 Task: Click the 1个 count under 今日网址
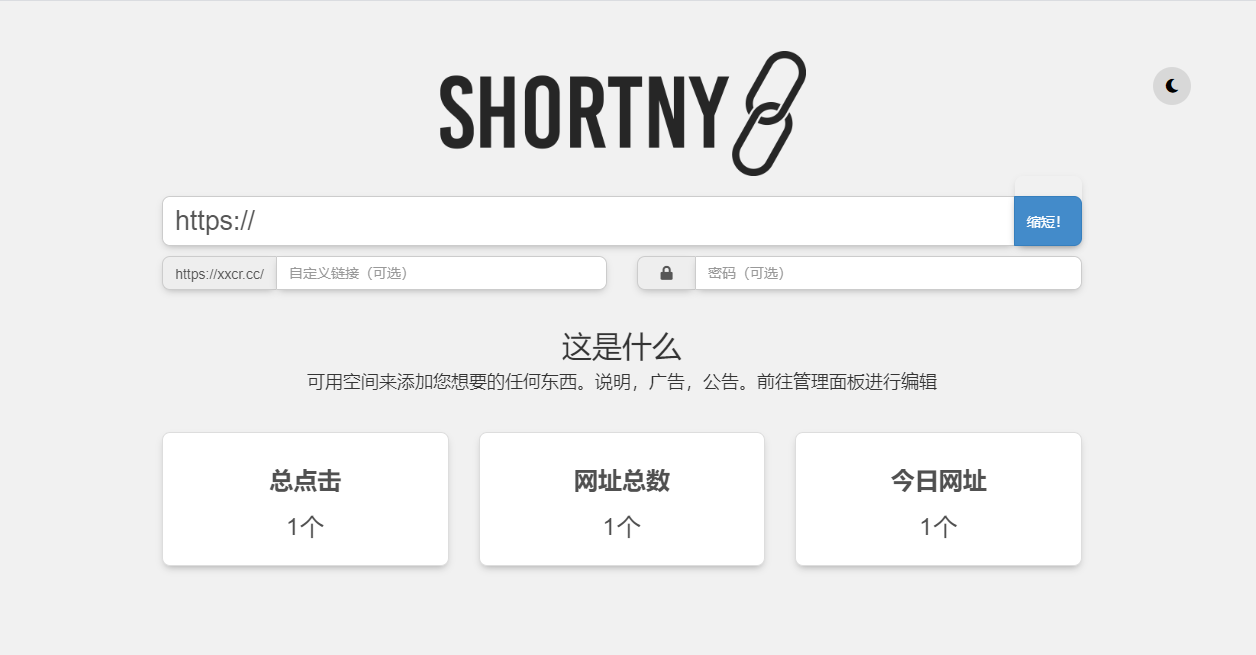click(938, 526)
